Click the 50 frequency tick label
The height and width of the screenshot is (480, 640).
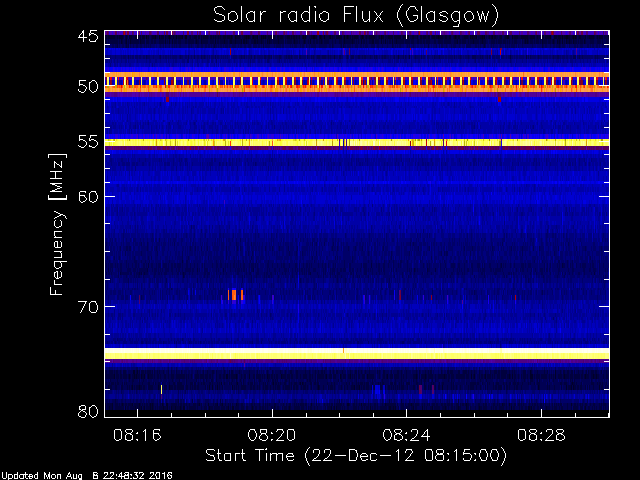(88, 86)
